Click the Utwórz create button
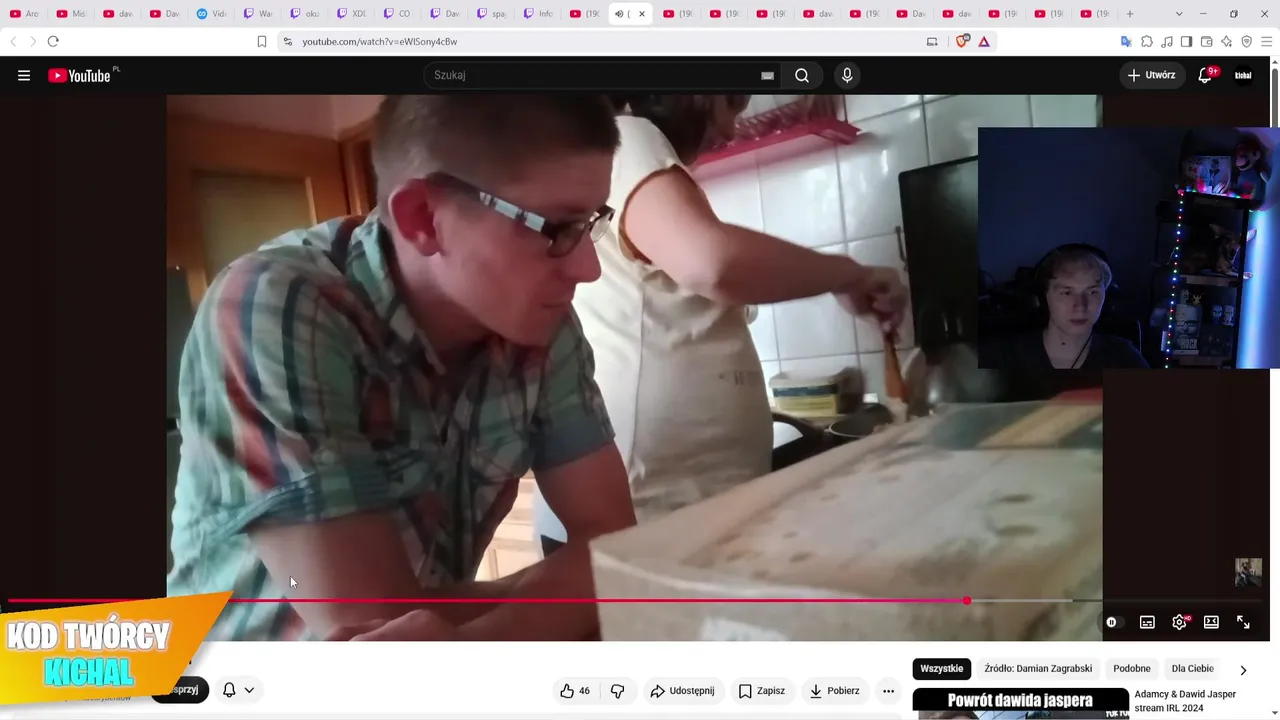 [1152, 75]
